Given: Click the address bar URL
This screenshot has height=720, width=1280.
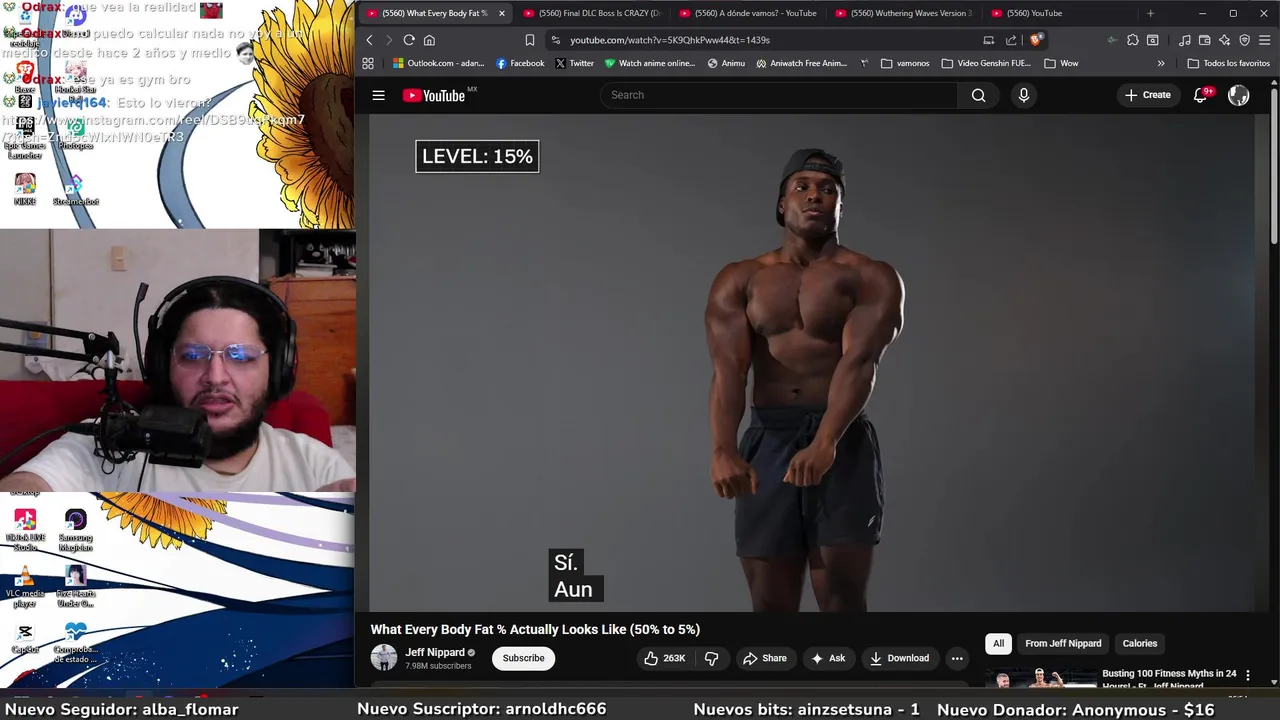Looking at the screenshot, I should coord(670,40).
